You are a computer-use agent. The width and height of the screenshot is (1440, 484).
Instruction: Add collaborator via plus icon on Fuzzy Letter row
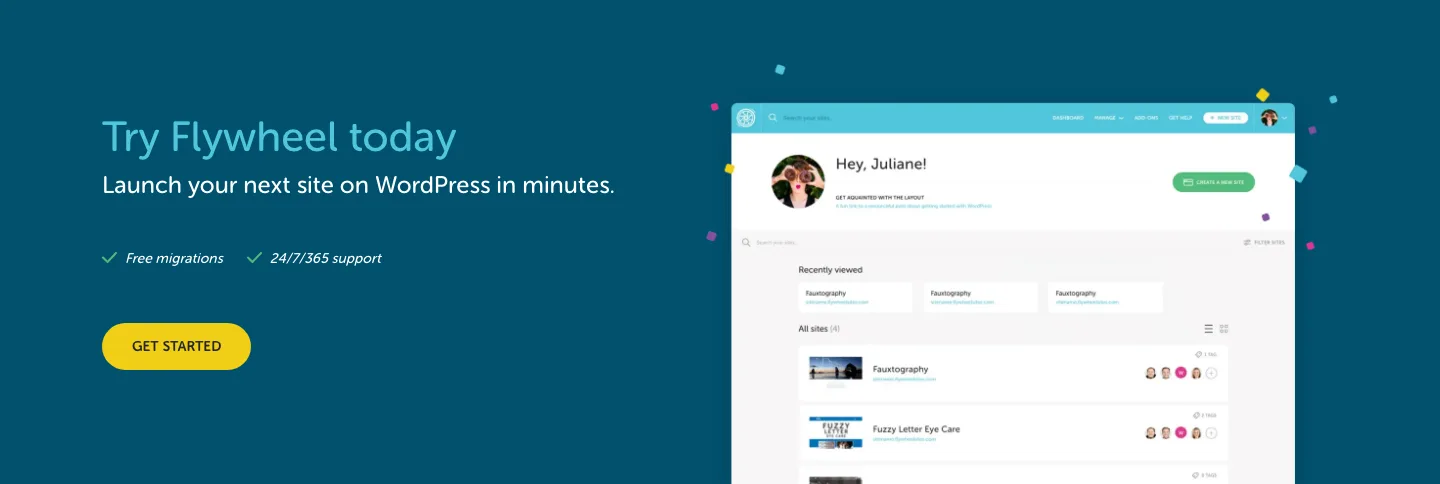click(x=1211, y=433)
